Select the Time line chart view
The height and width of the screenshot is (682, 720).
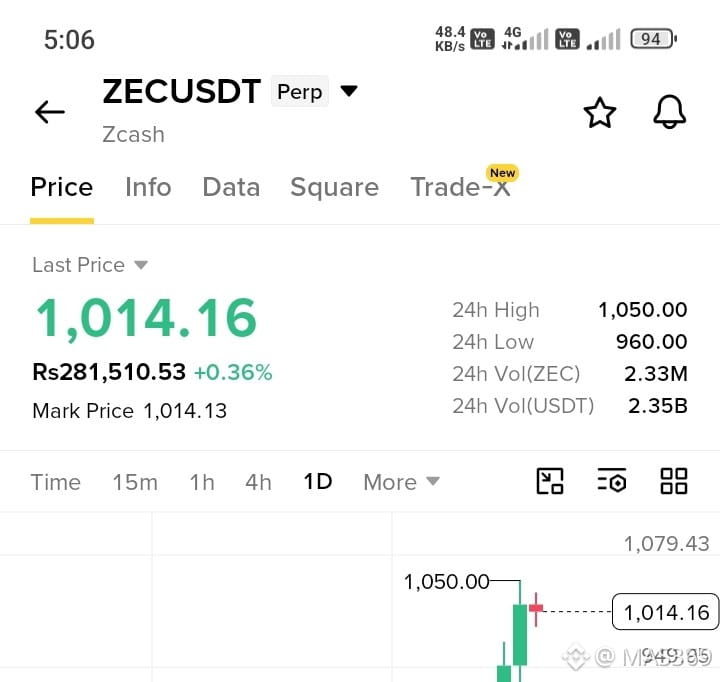(56, 482)
